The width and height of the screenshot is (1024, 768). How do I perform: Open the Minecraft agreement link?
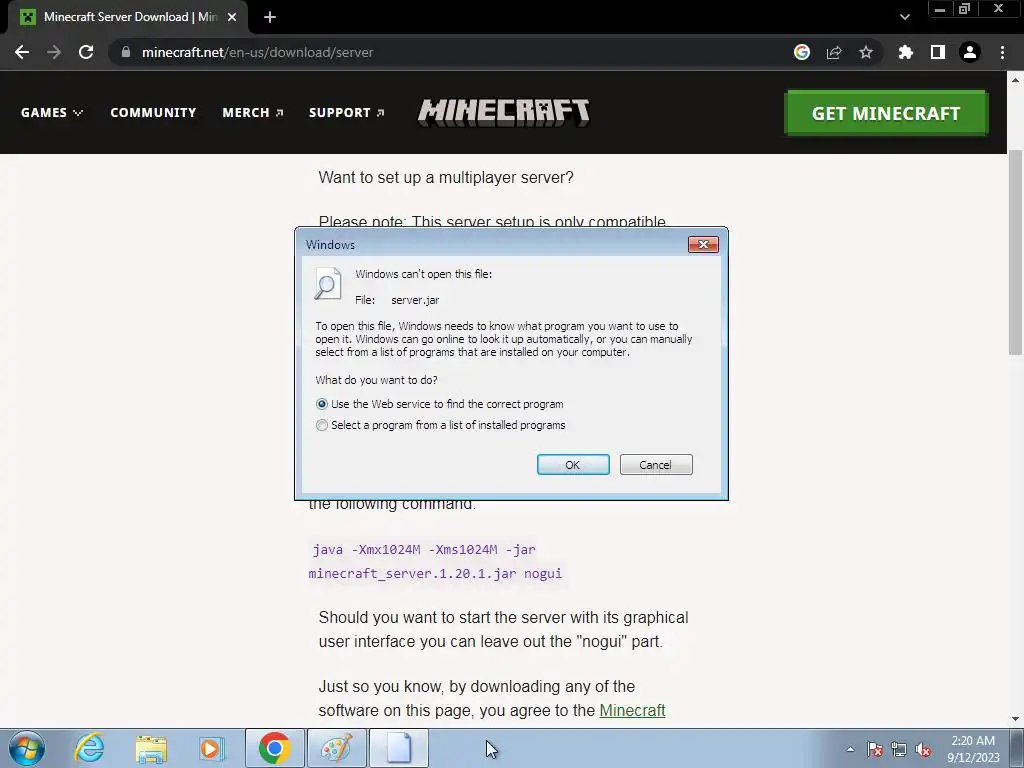632,710
